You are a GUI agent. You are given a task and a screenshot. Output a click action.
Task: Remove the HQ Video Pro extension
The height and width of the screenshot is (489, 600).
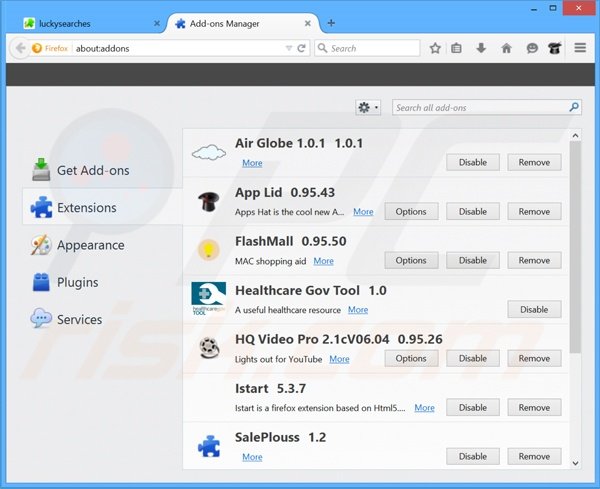534,359
